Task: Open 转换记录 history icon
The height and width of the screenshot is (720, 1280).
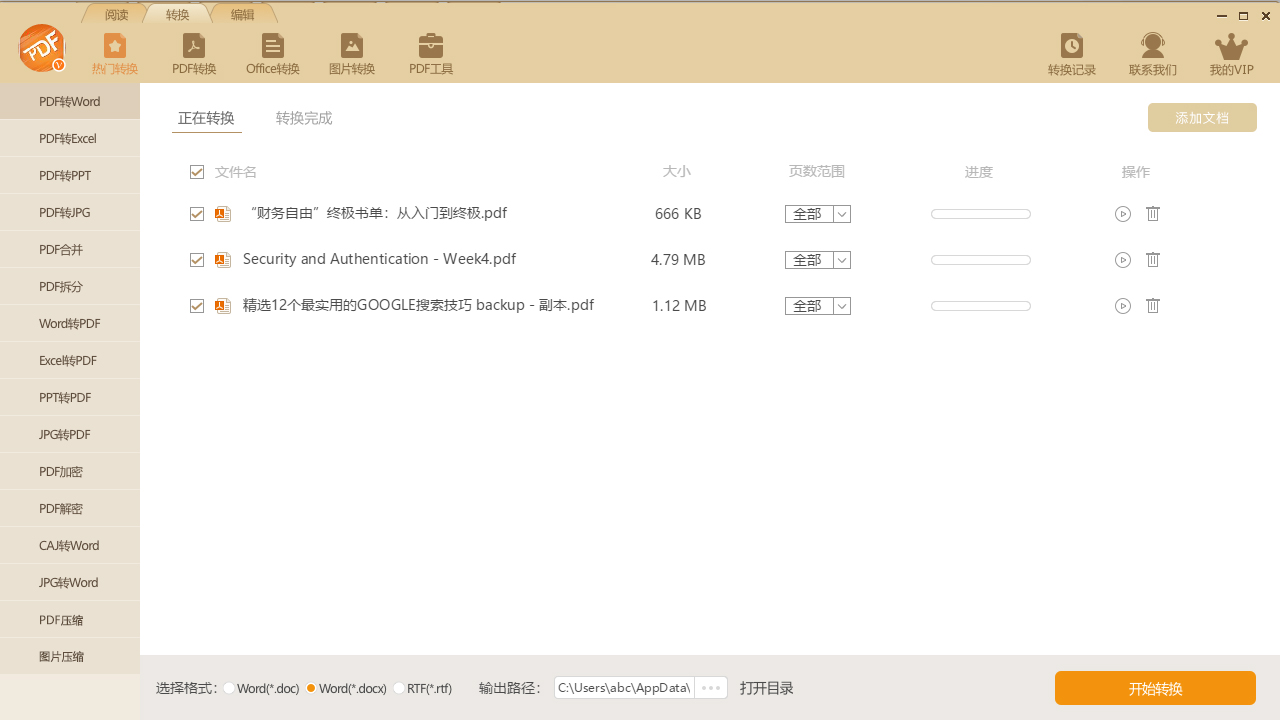Action: coord(1072,54)
